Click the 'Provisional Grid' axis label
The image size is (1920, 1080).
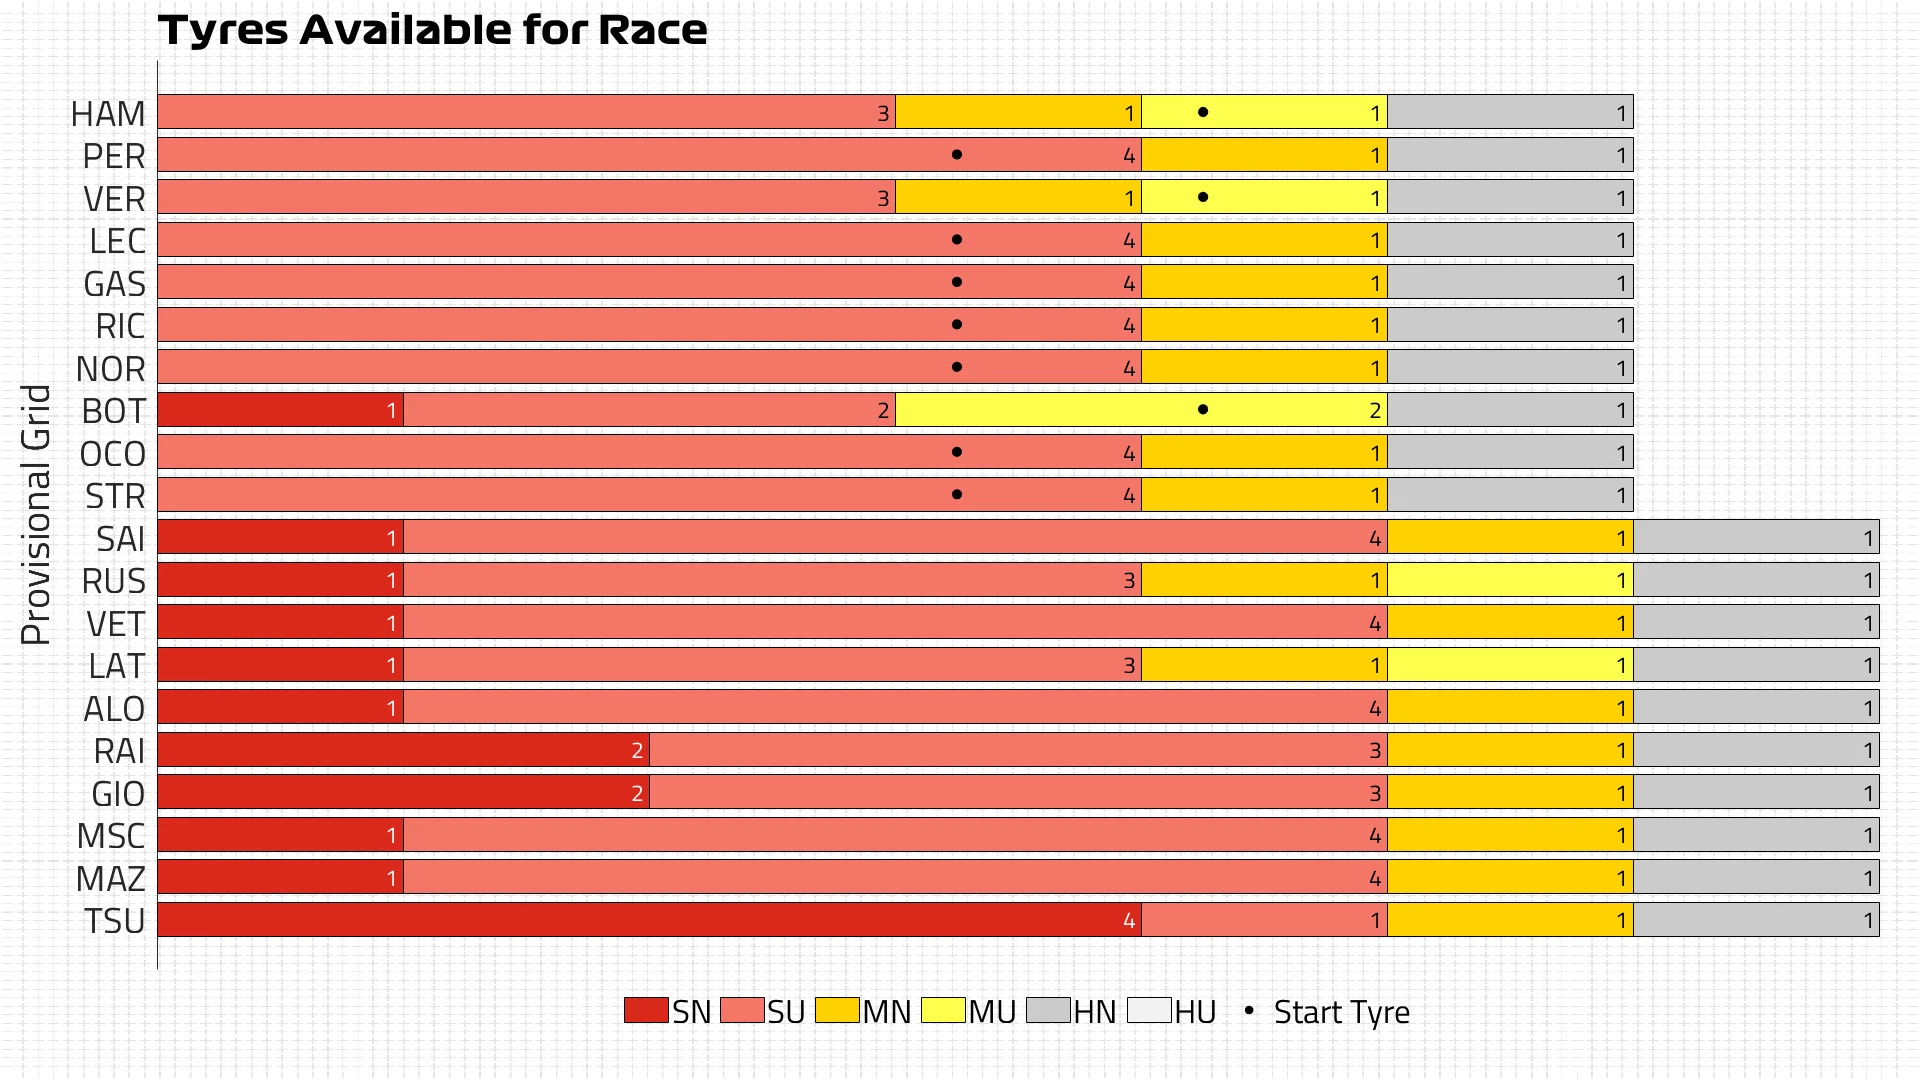coord(36,514)
